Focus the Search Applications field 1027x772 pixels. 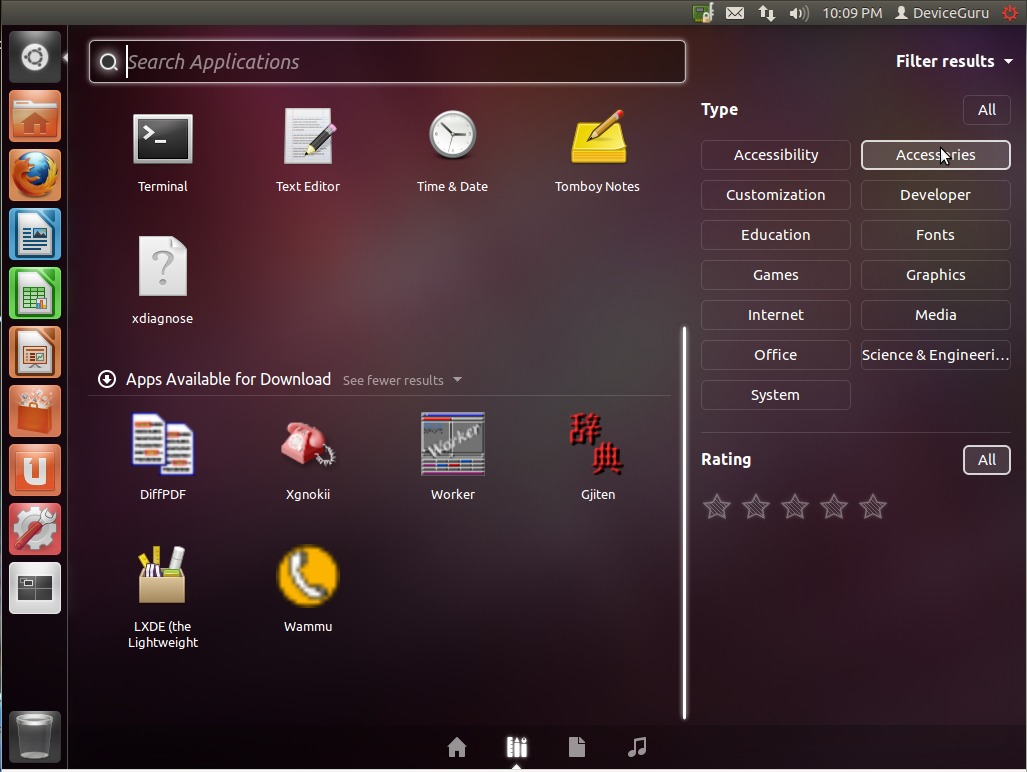pyautogui.click(x=387, y=62)
